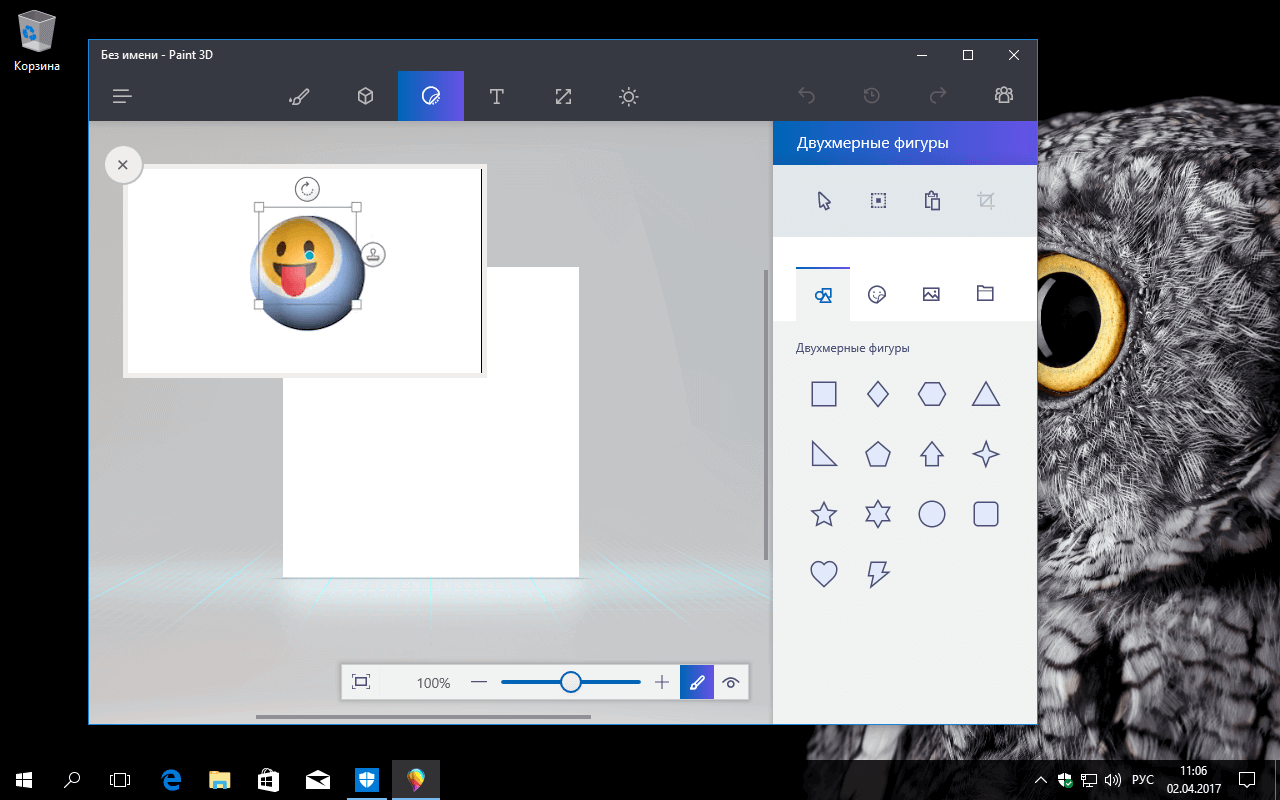The image size is (1280, 800).
Task: Launch Microsoft Edge from the taskbar
Action: 170,779
